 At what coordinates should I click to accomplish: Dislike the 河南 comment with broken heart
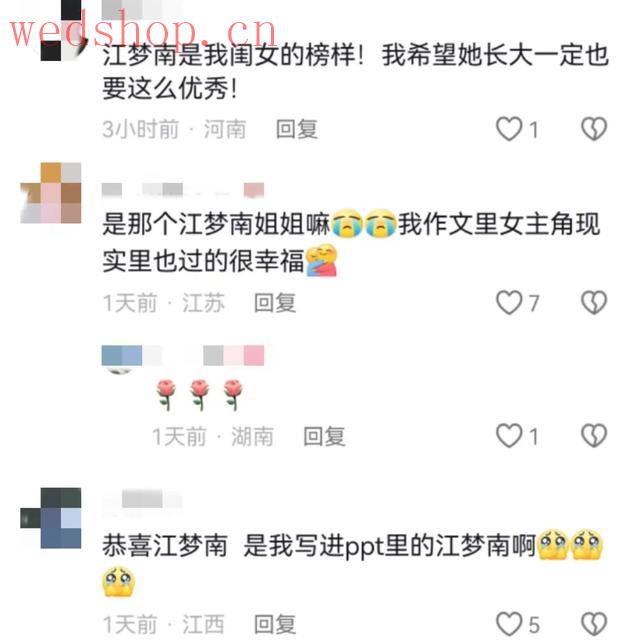coord(594,129)
